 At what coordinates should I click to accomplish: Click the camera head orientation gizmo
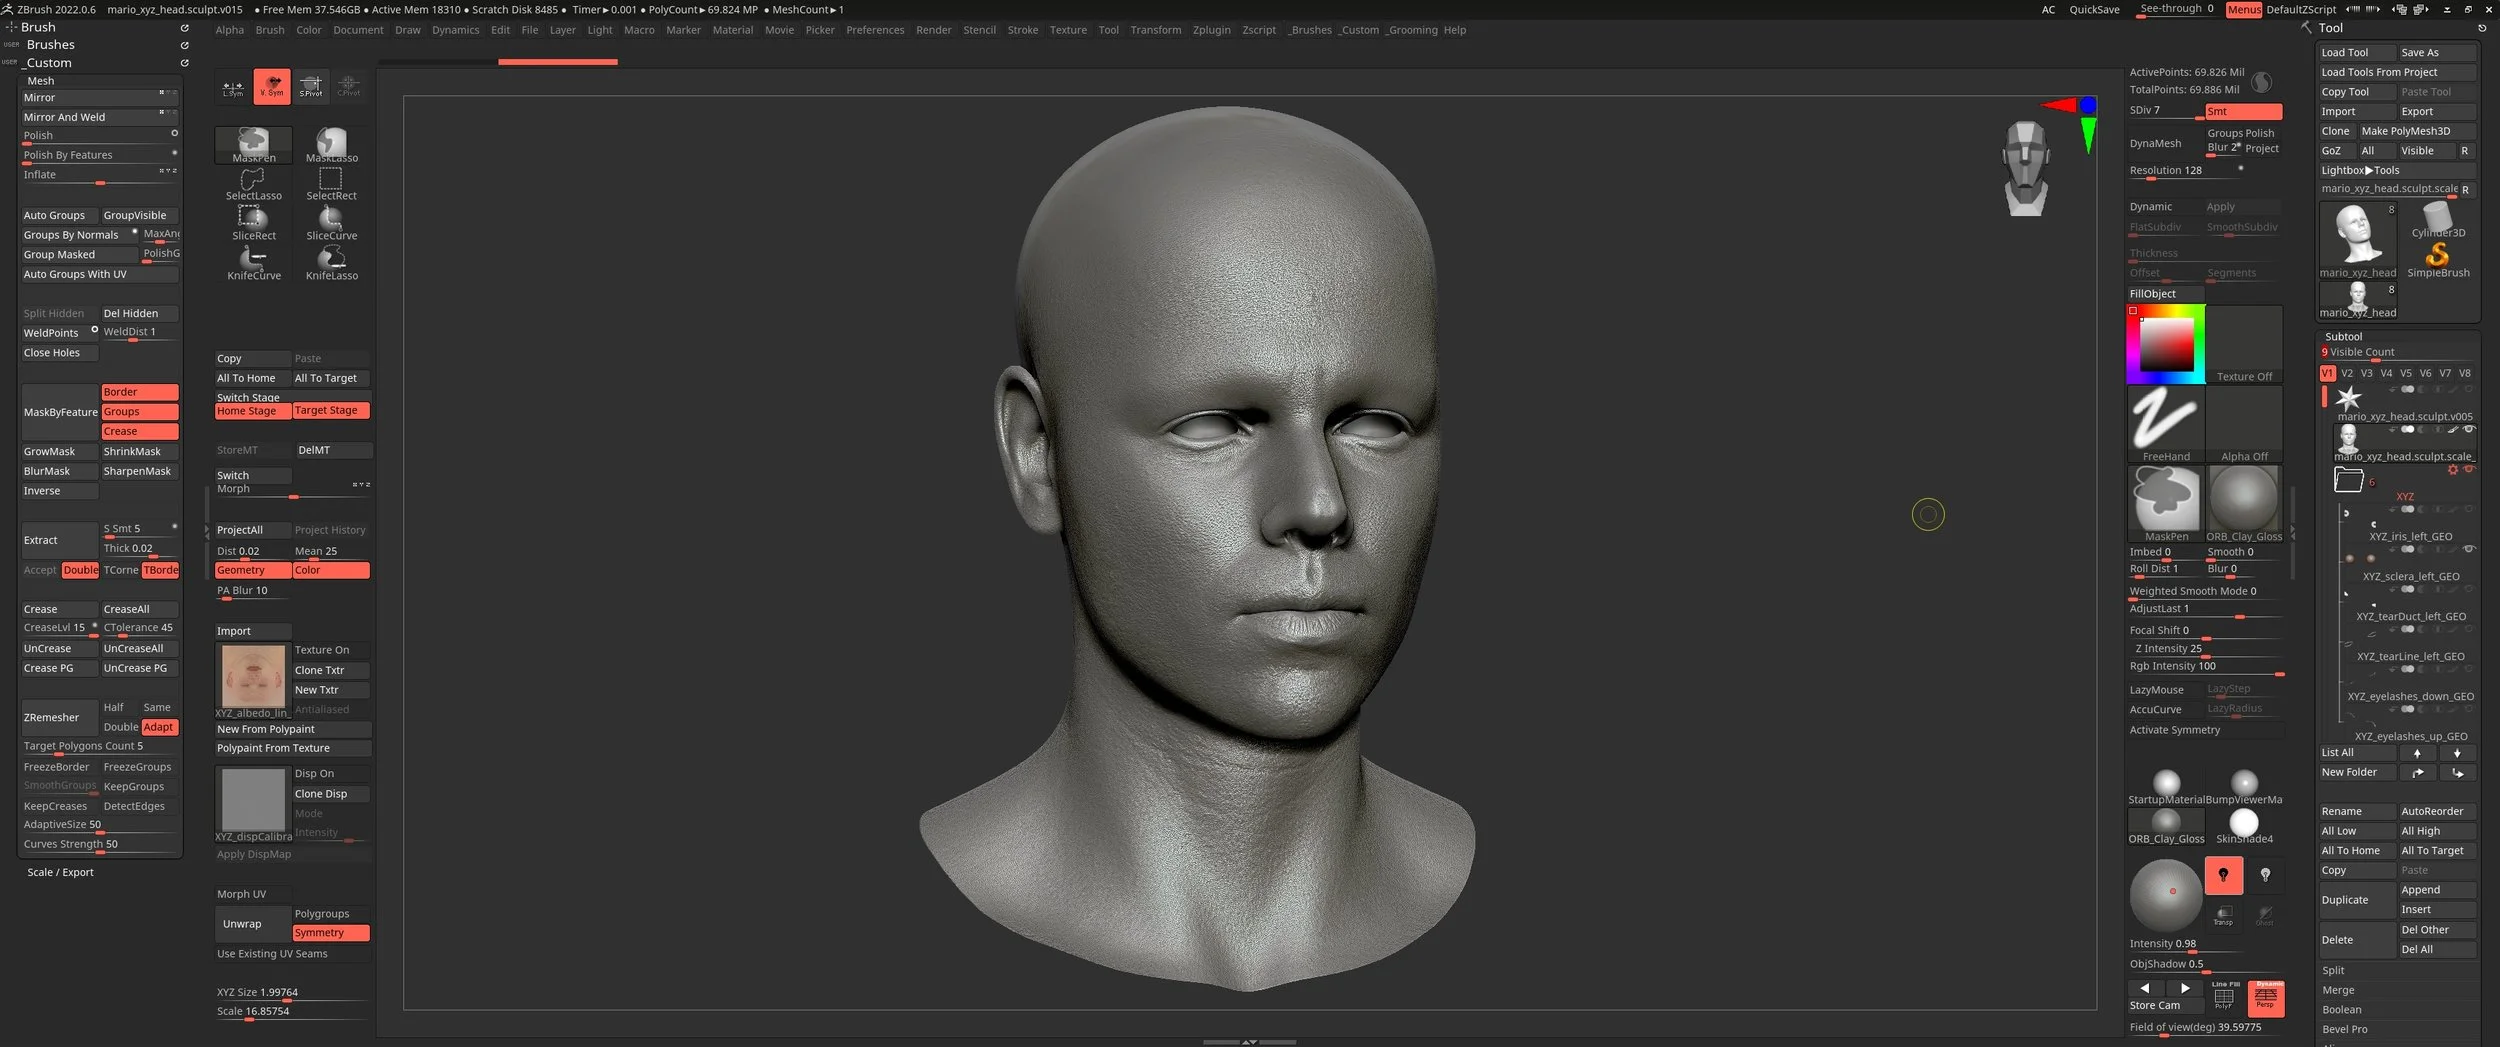(2026, 168)
